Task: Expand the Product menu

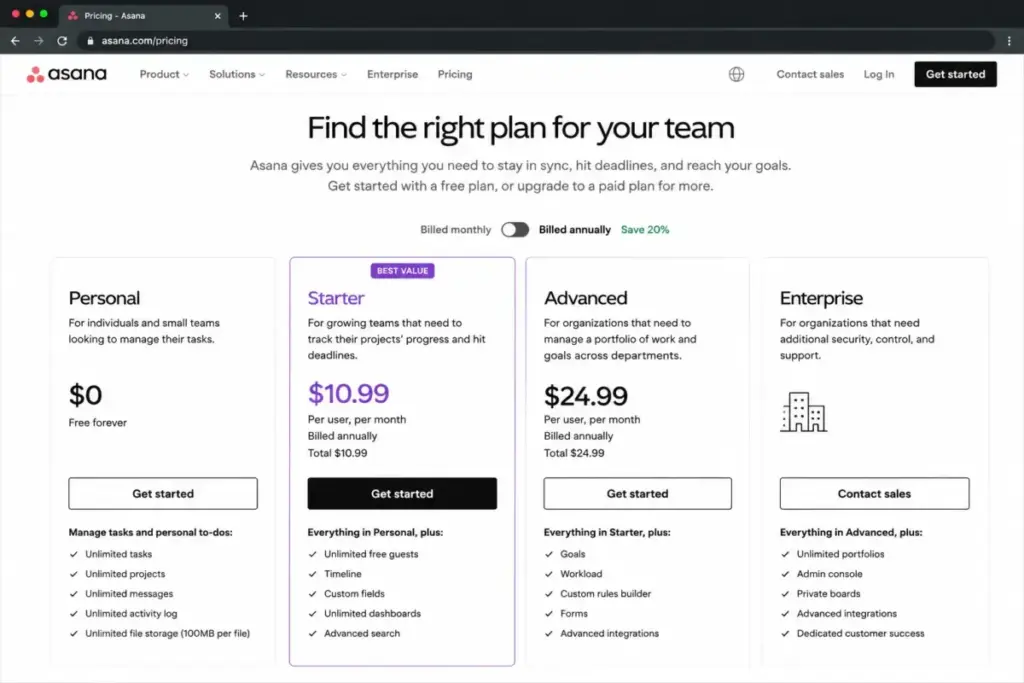Action: click(164, 74)
